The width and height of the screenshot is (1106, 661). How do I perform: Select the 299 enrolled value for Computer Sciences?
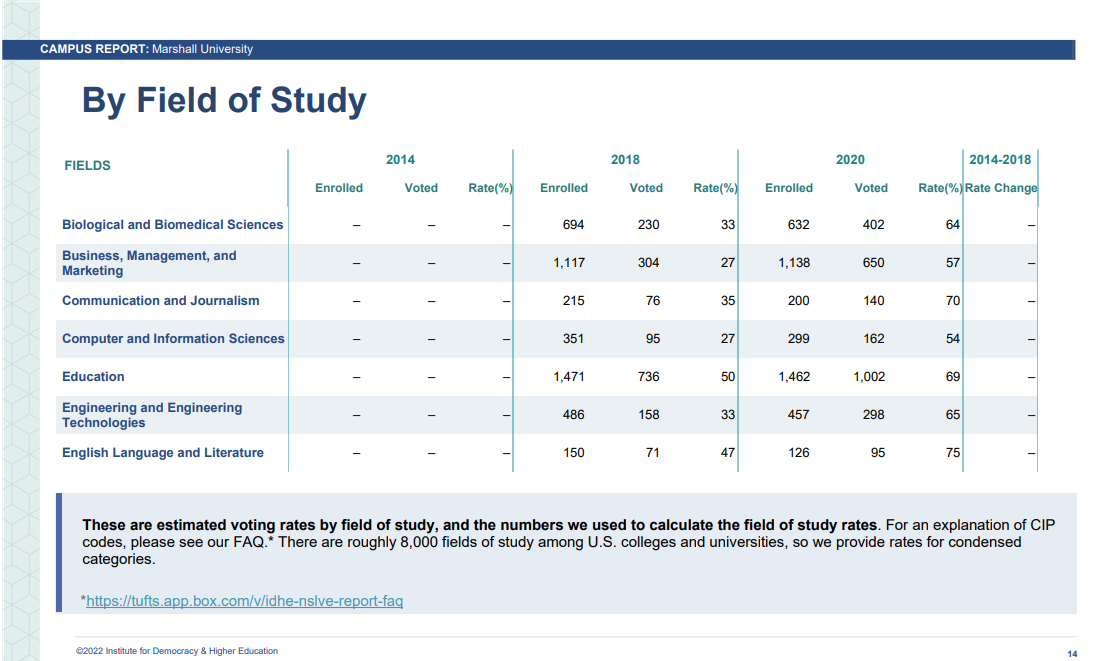(x=798, y=339)
